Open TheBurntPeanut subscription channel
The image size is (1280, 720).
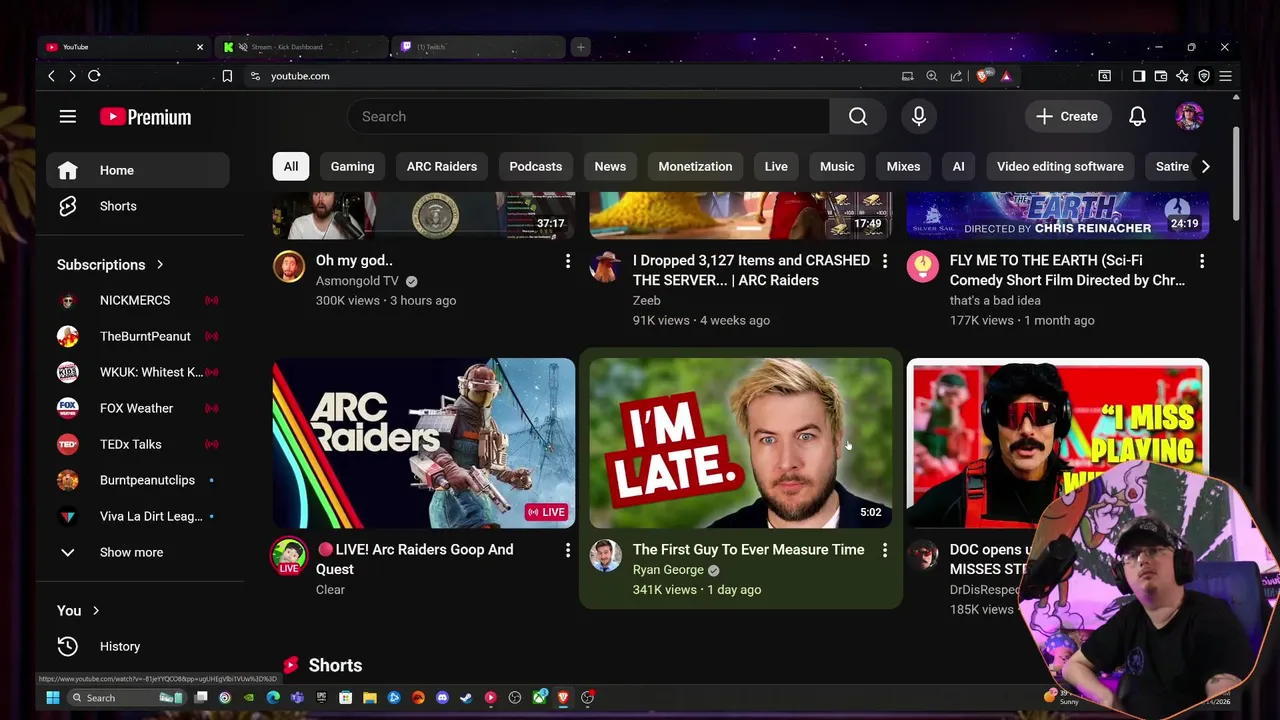pos(137,336)
